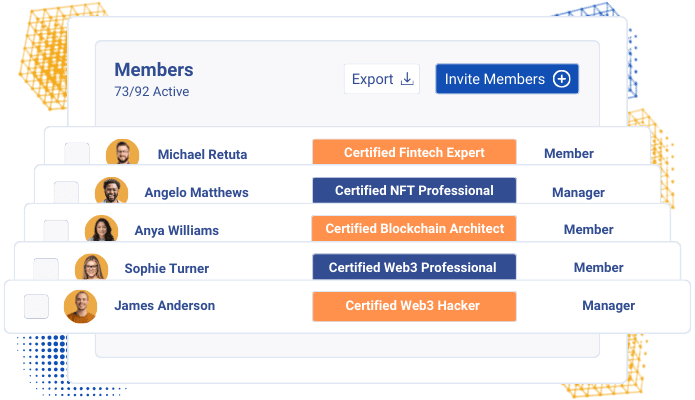Select the Certified Web3 Hacker label
Screen dimensions: 695x400
pos(414,306)
